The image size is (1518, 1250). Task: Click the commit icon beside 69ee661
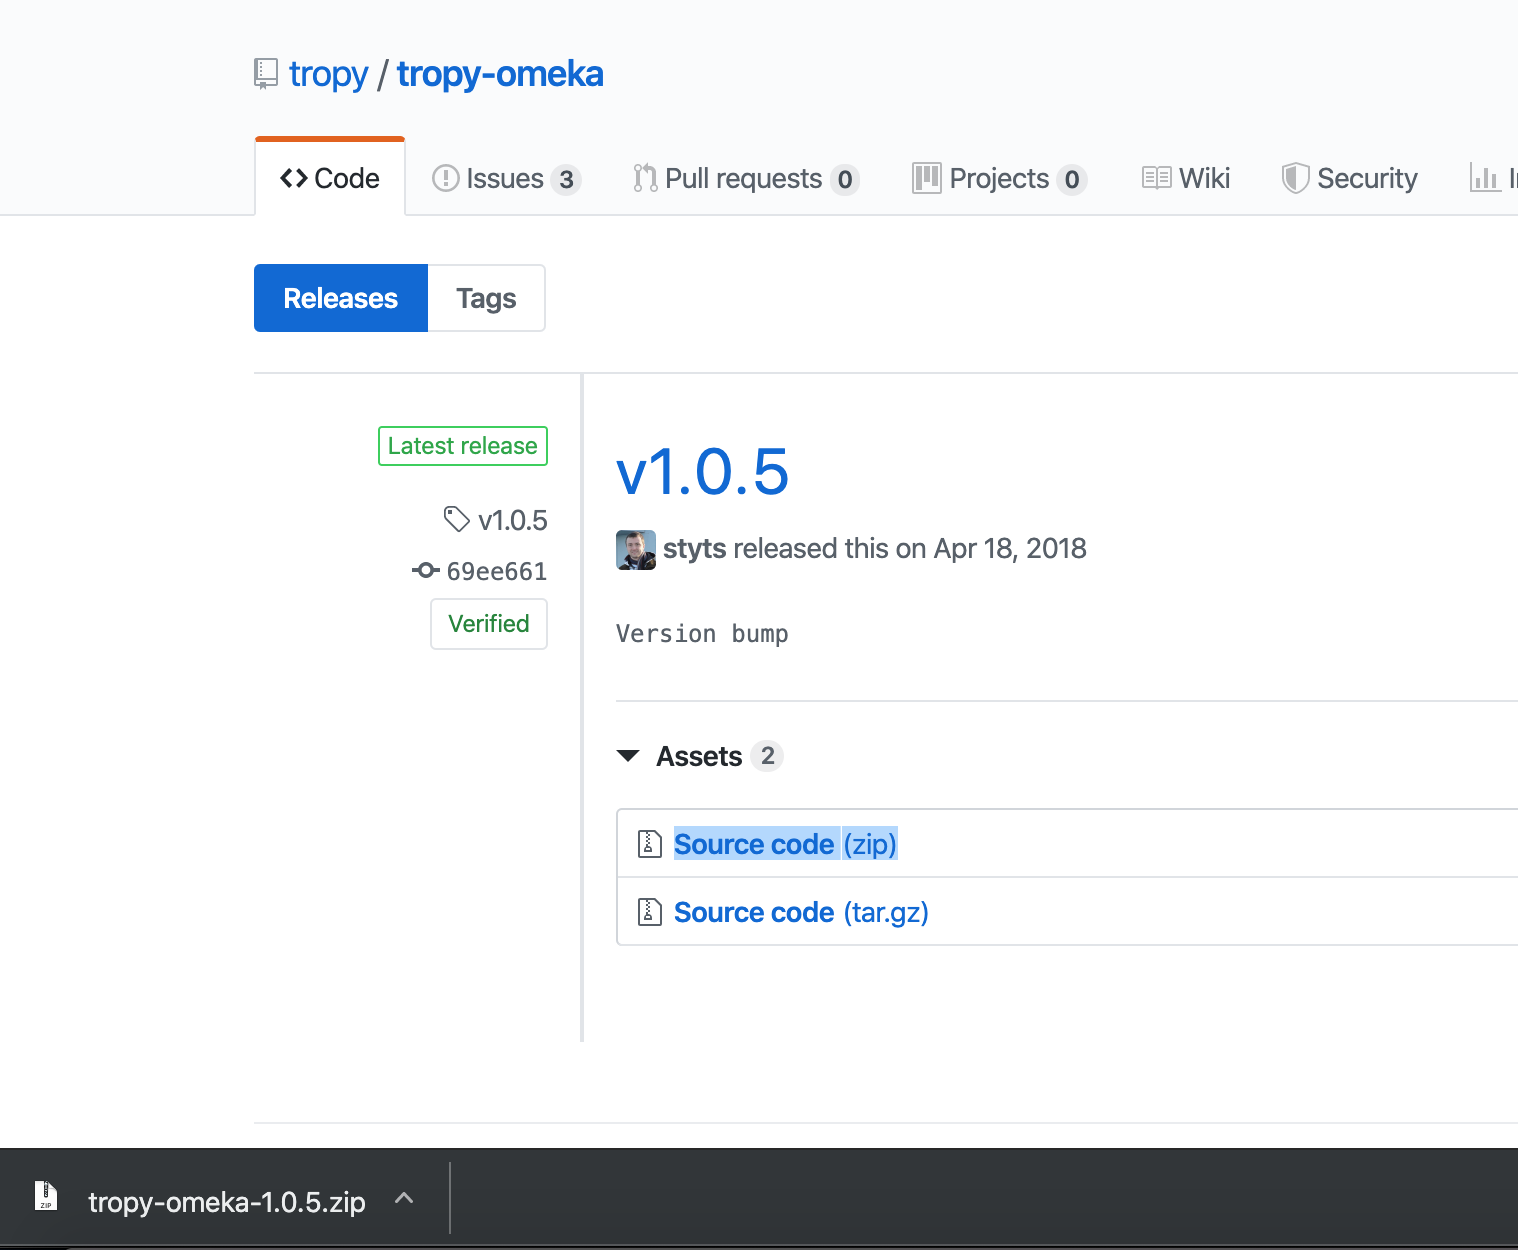pos(425,570)
